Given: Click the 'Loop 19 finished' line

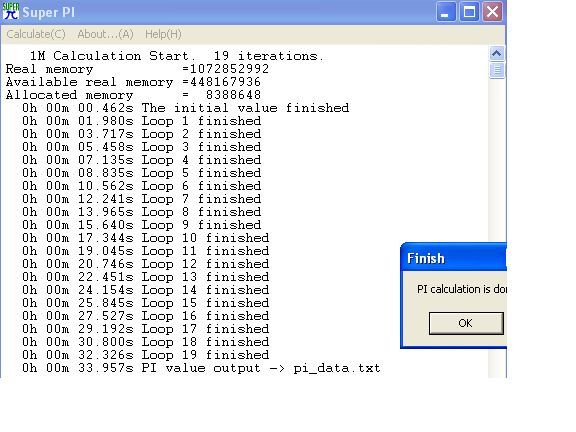Looking at the screenshot, I should (145, 355).
